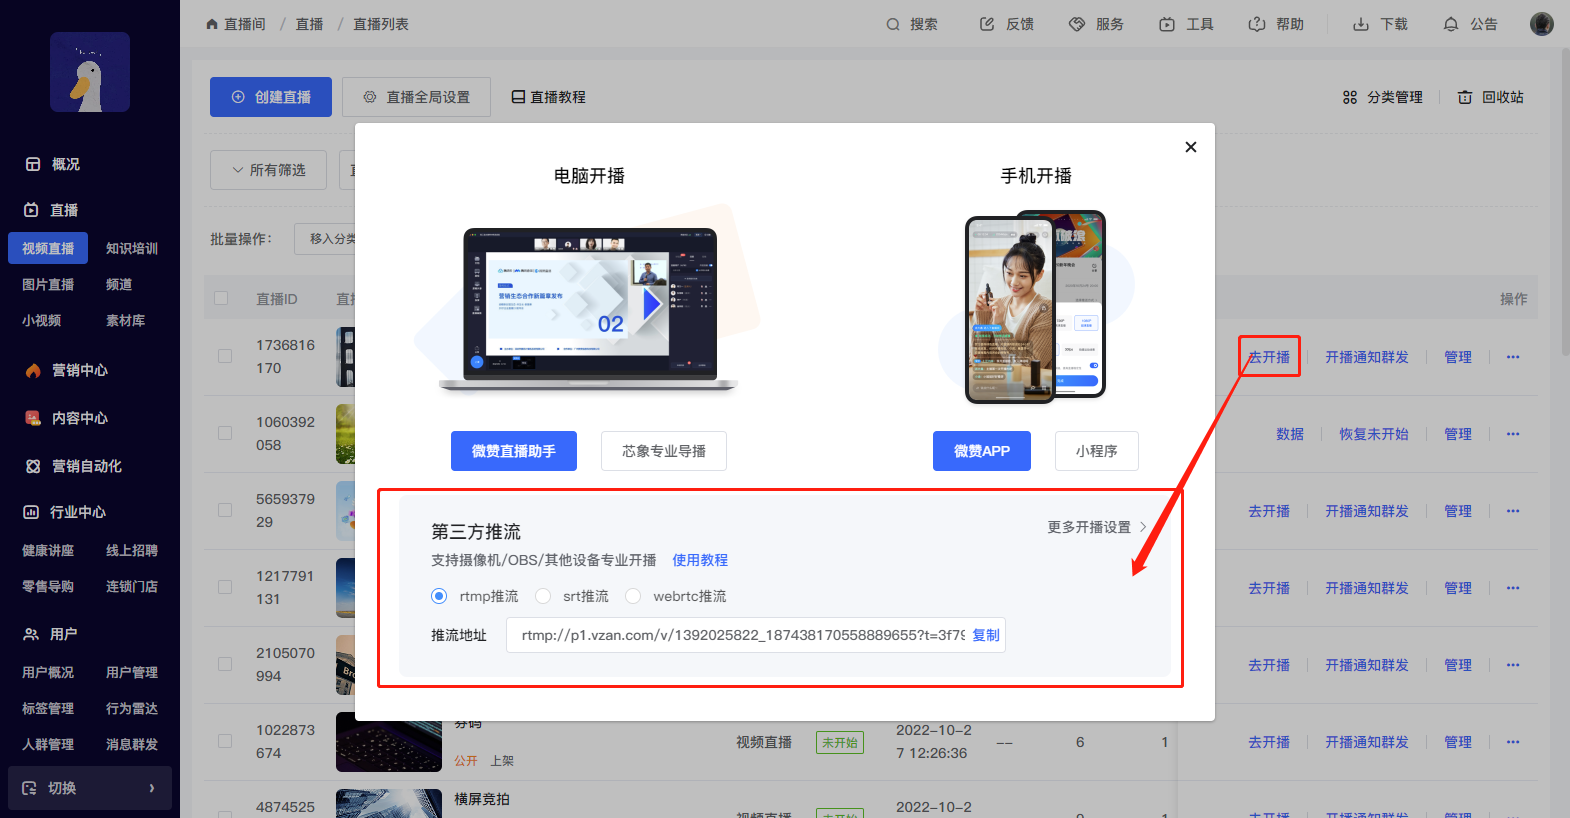Open 行为雷达 sidebar item
Viewport: 1570px width, 818px height.
pyautogui.click(x=132, y=708)
